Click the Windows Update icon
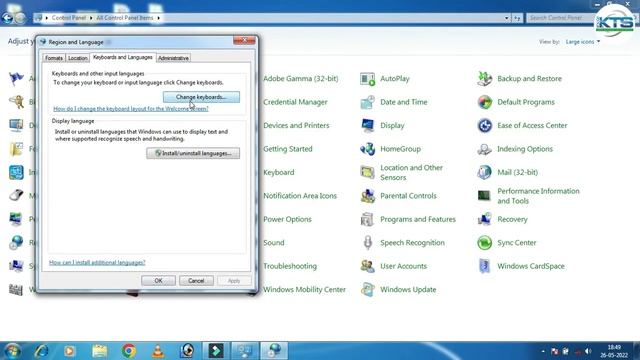This screenshot has width=640, height=360. click(x=367, y=289)
